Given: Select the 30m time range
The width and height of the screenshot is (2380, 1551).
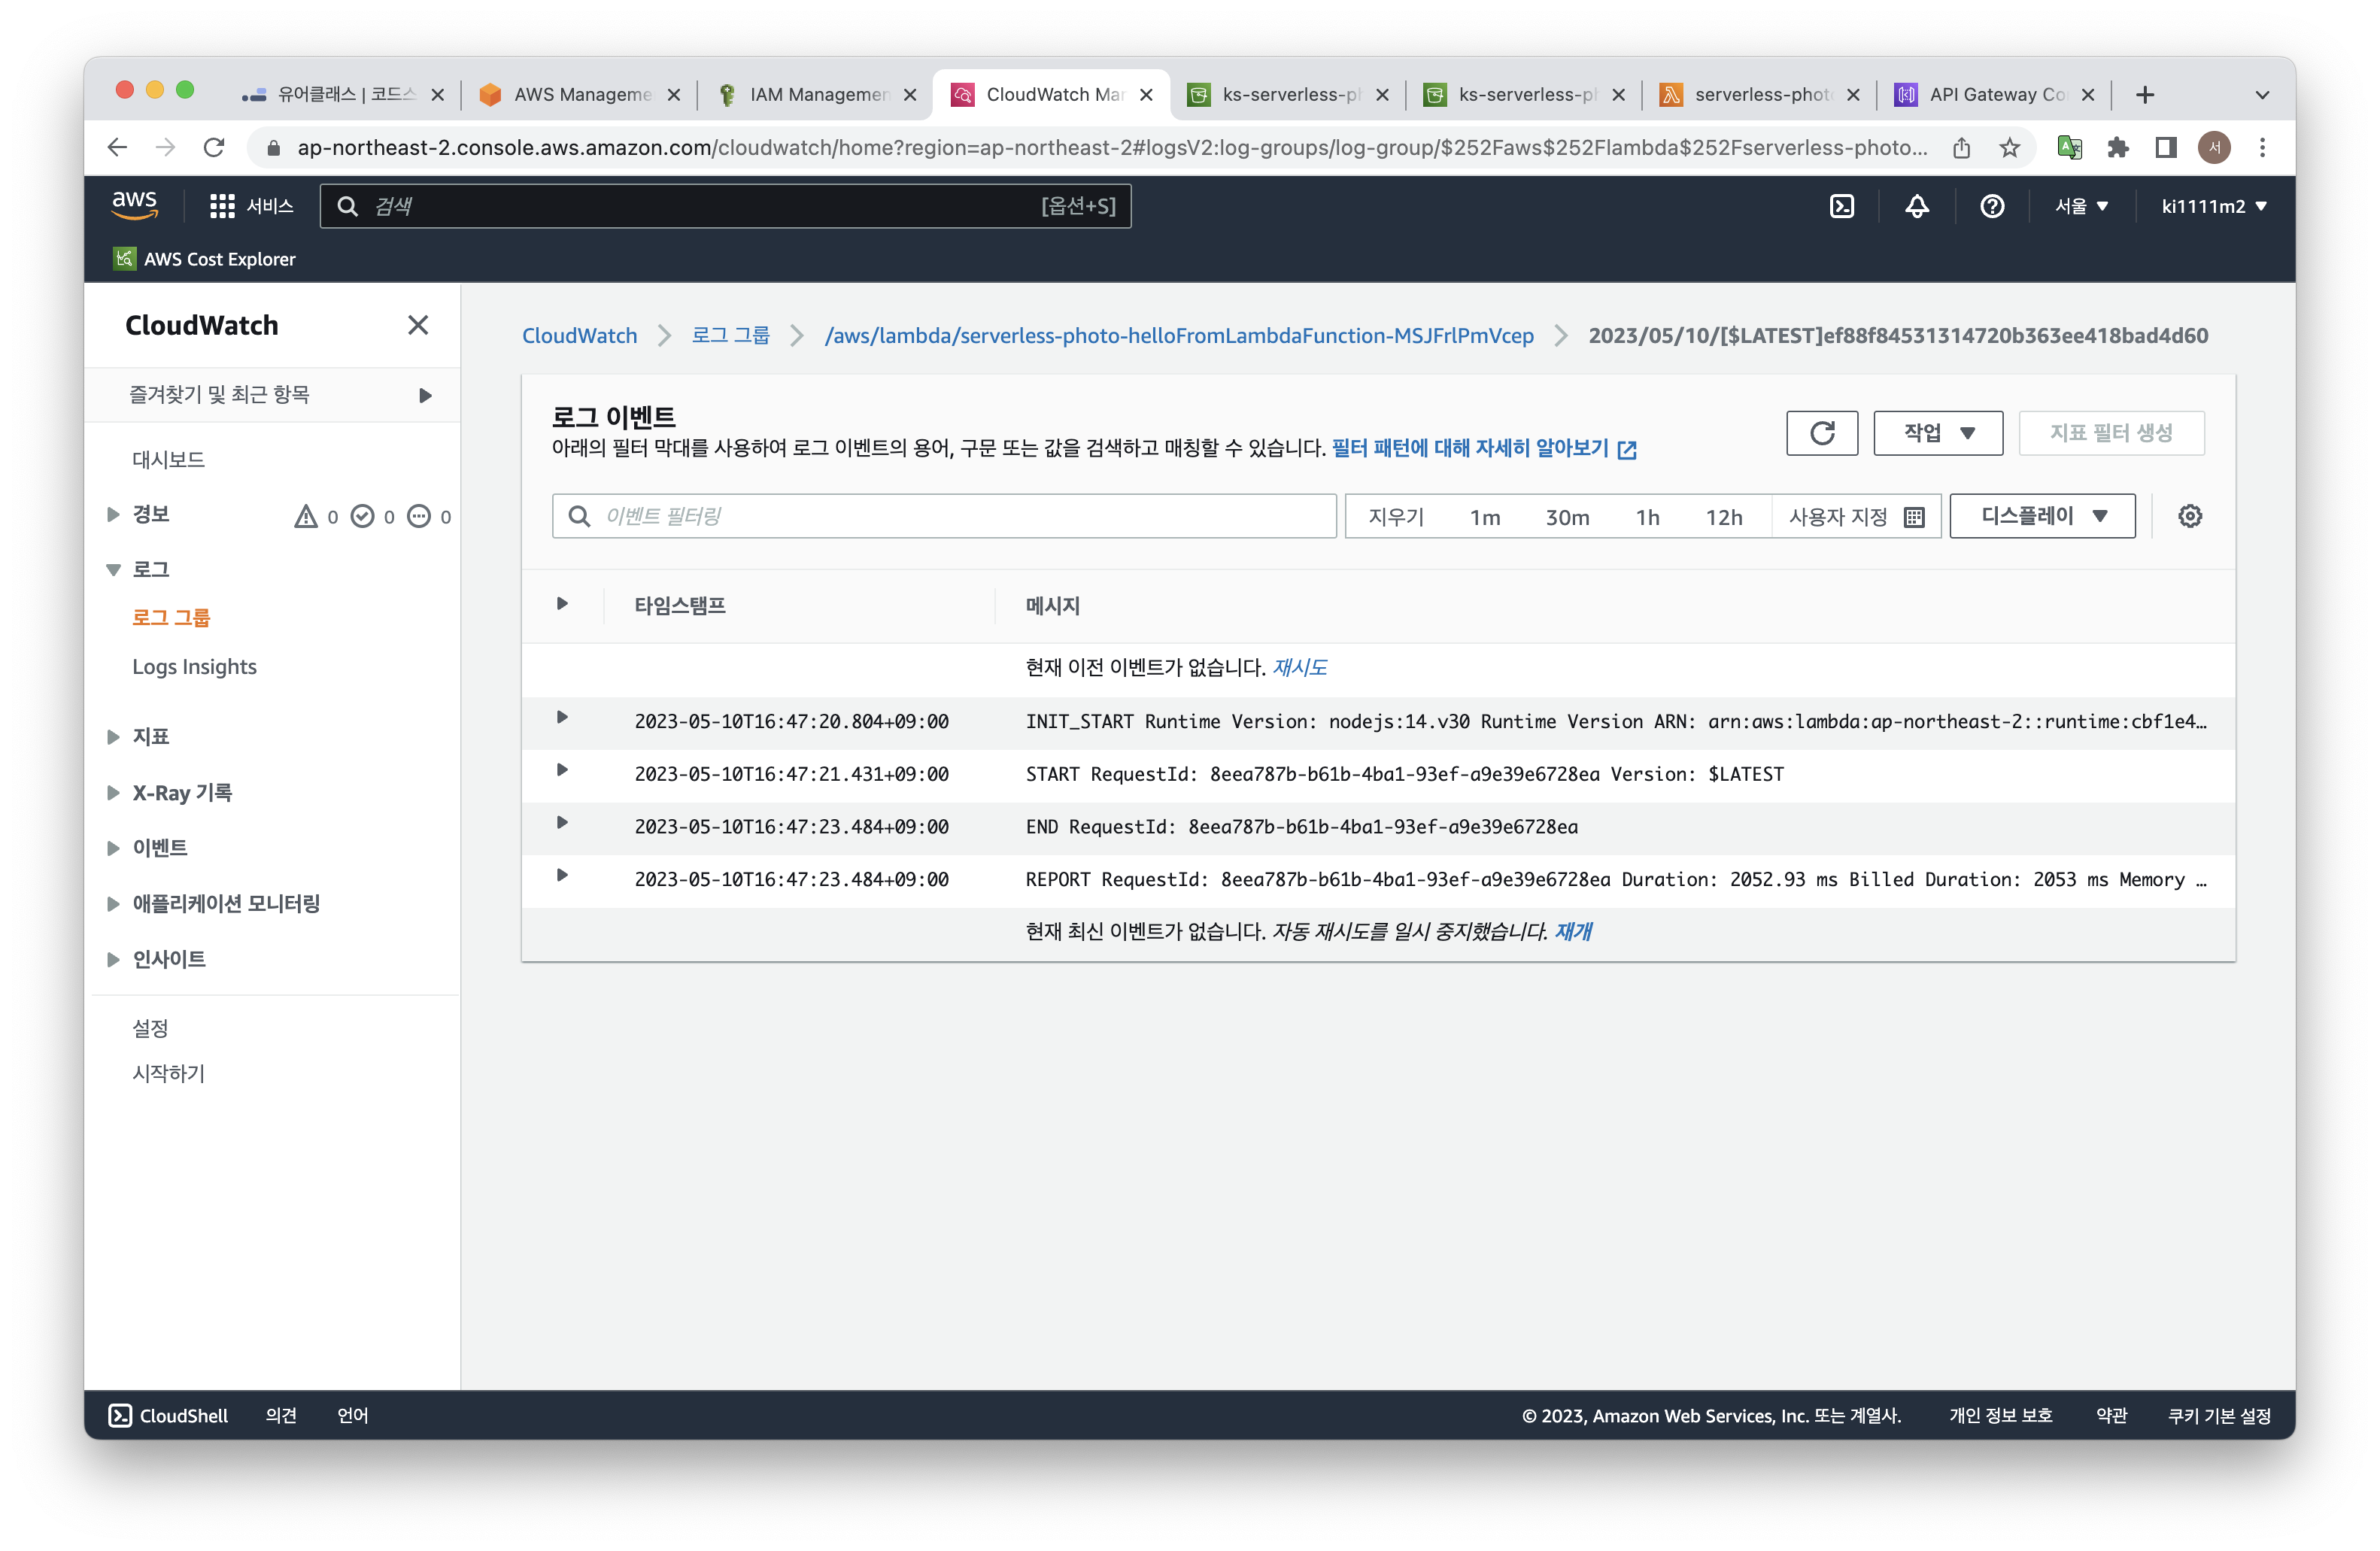Looking at the screenshot, I should (x=1567, y=517).
